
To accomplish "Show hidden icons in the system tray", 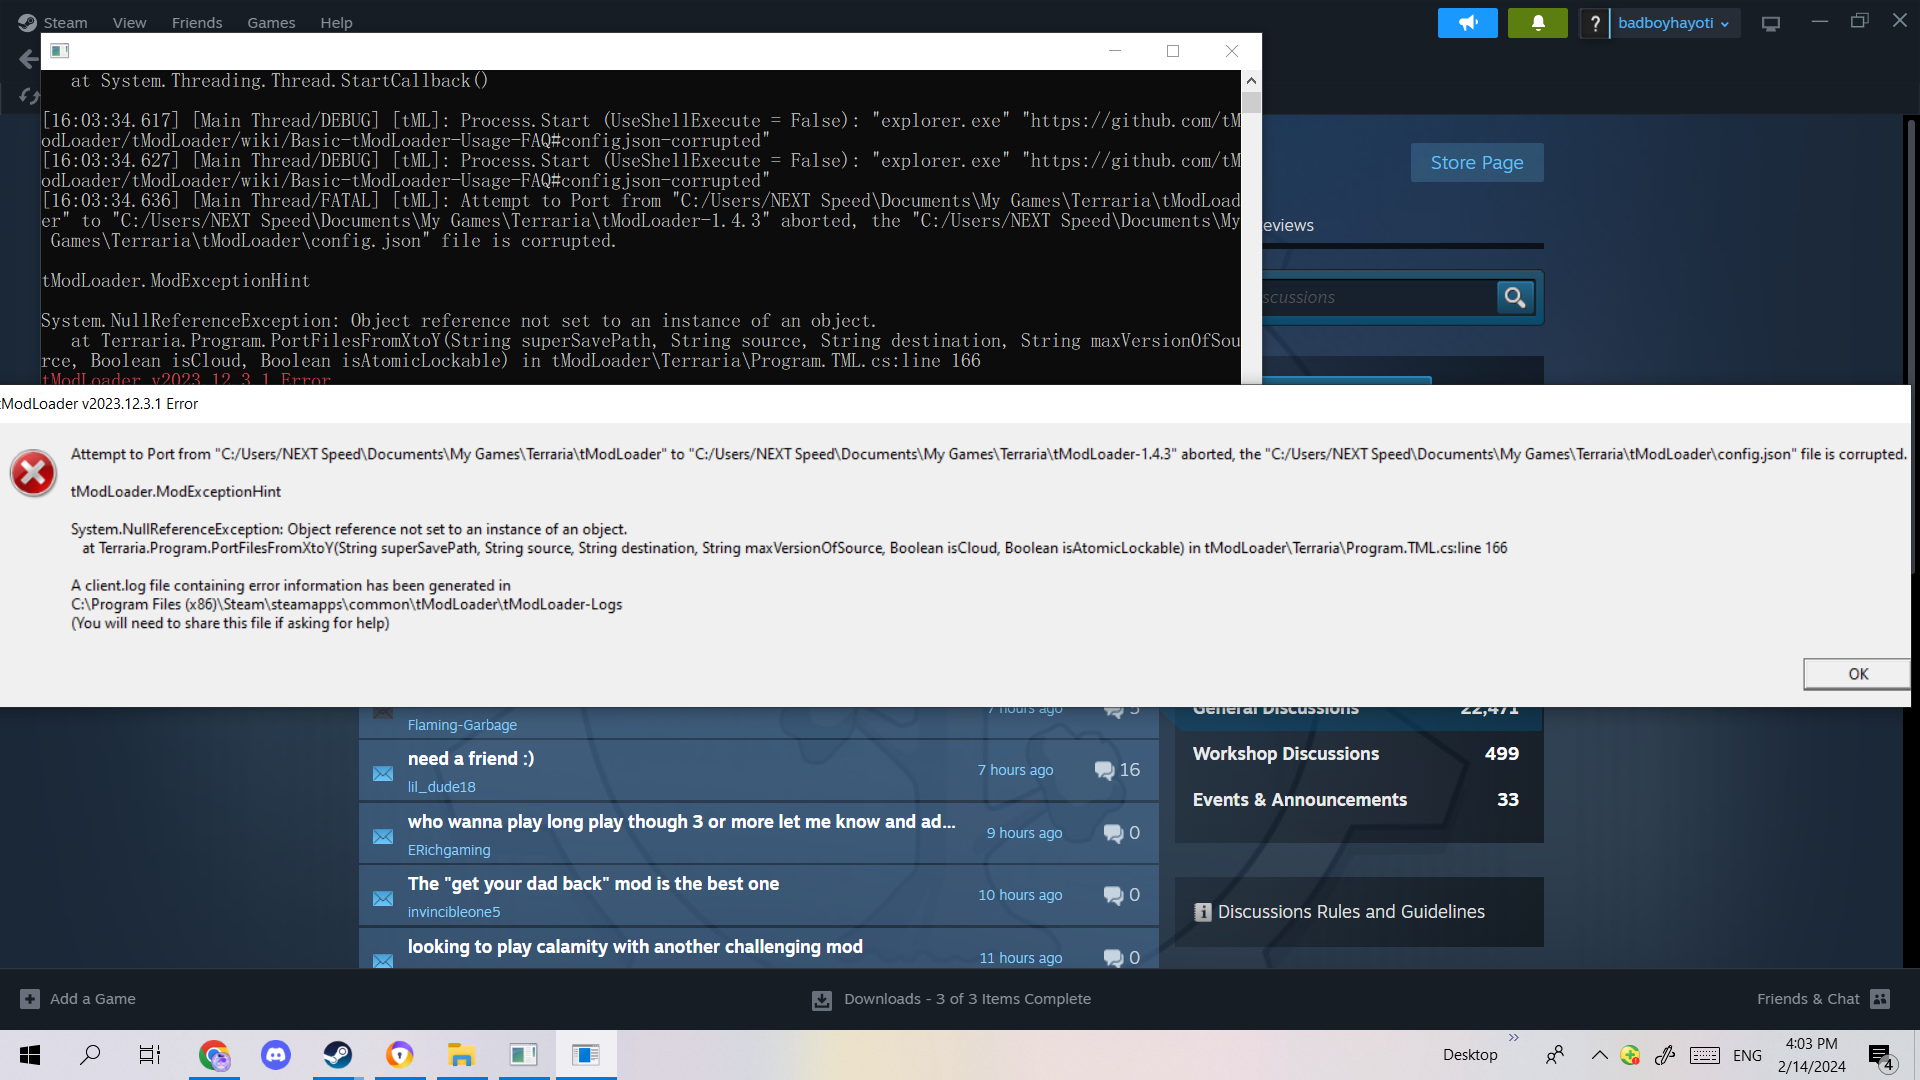I will 1599,1055.
